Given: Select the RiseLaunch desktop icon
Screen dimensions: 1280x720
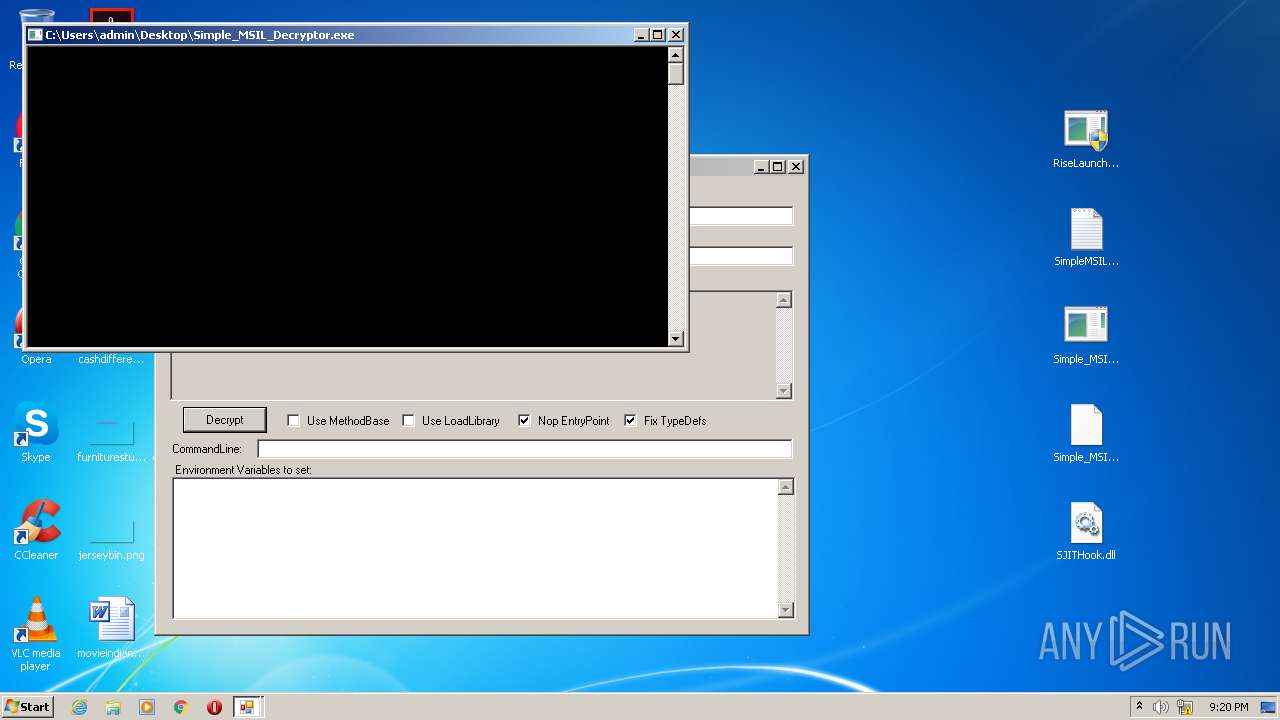Looking at the screenshot, I should click(x=1086, y=140).
